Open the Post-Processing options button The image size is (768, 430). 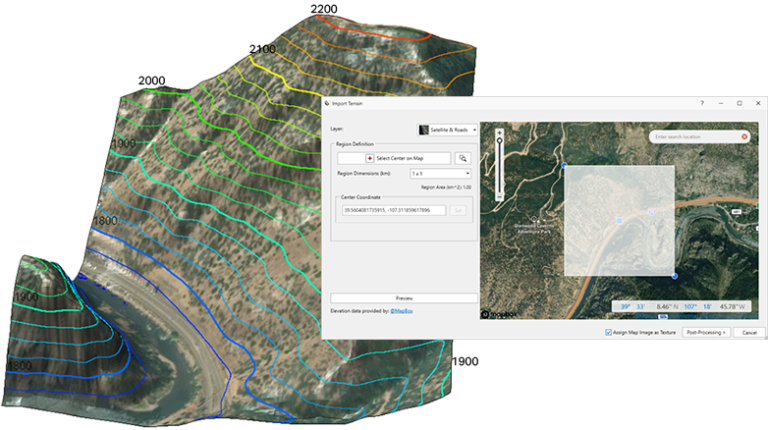706,332
